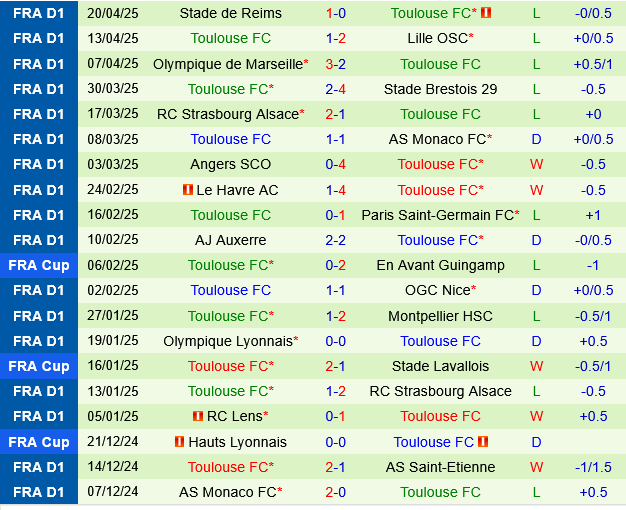Click the 1-4 score of Le Havre match
626x510 pixels.
pos(336,190)
